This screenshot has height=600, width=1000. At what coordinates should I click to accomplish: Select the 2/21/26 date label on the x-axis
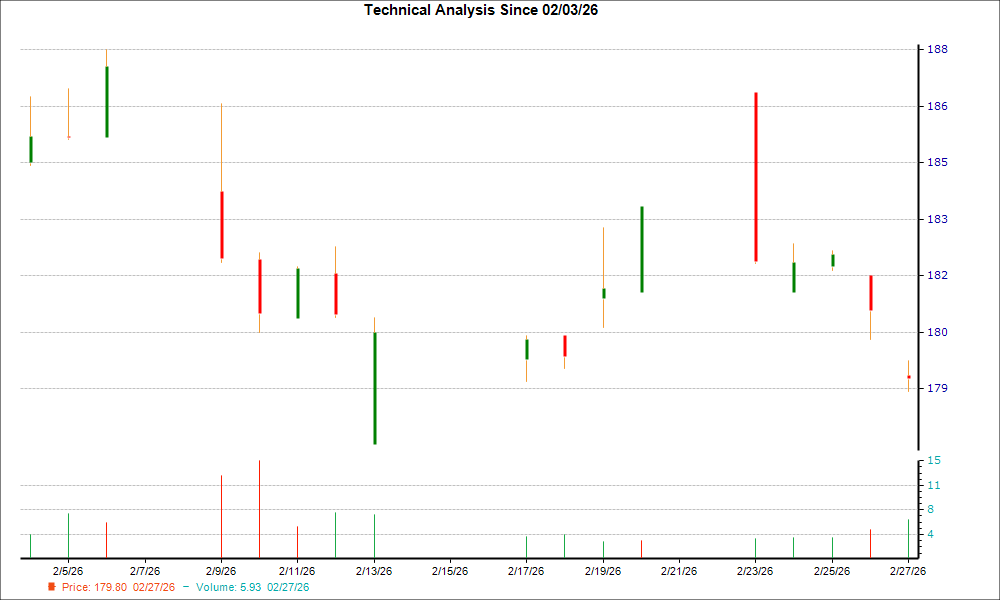677,570
